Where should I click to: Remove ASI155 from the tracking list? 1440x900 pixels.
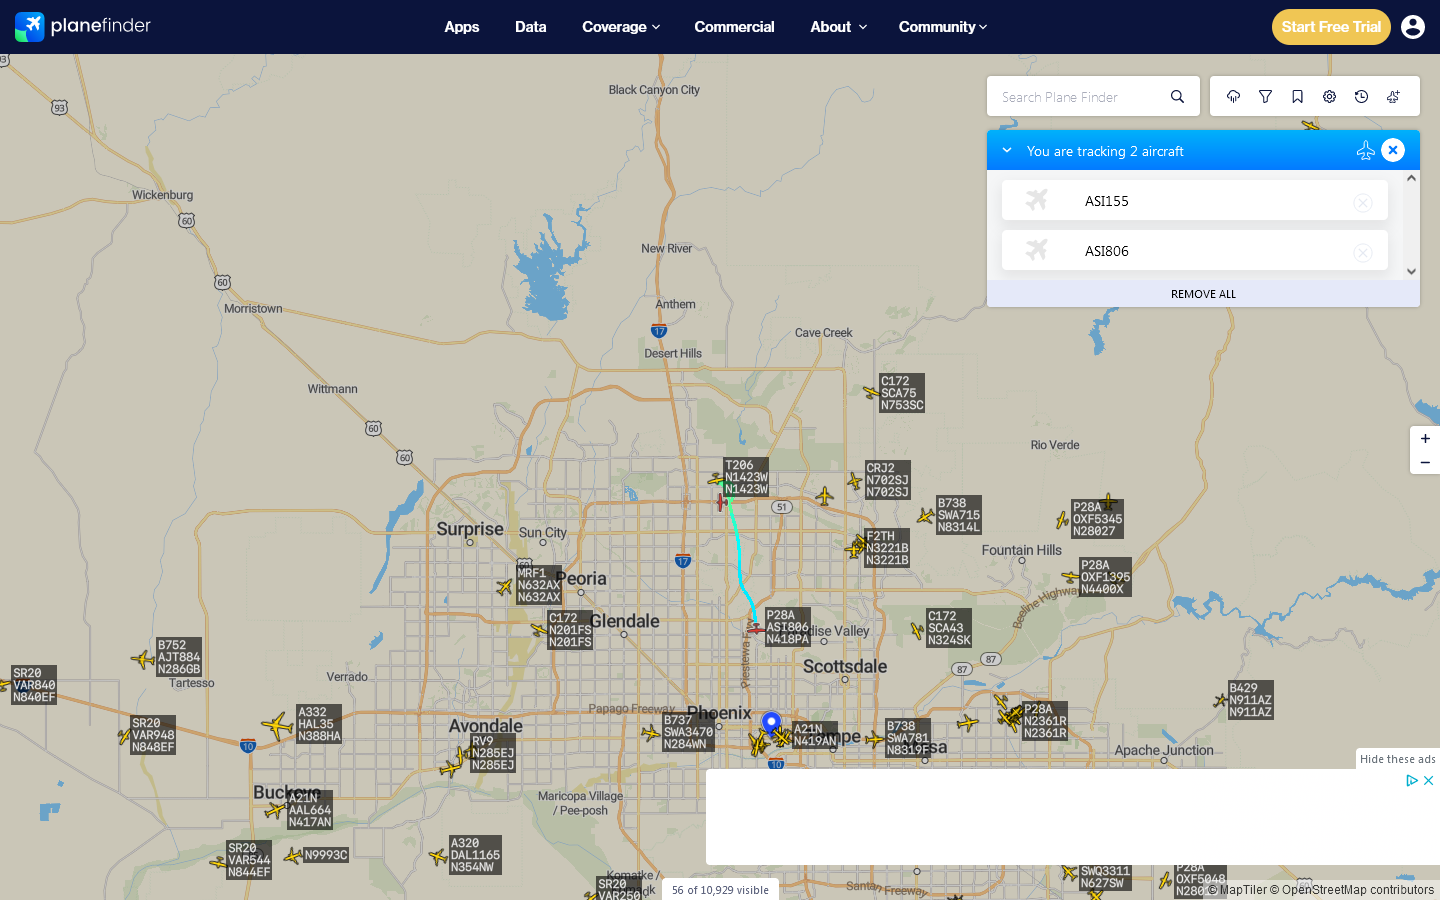1363,202
